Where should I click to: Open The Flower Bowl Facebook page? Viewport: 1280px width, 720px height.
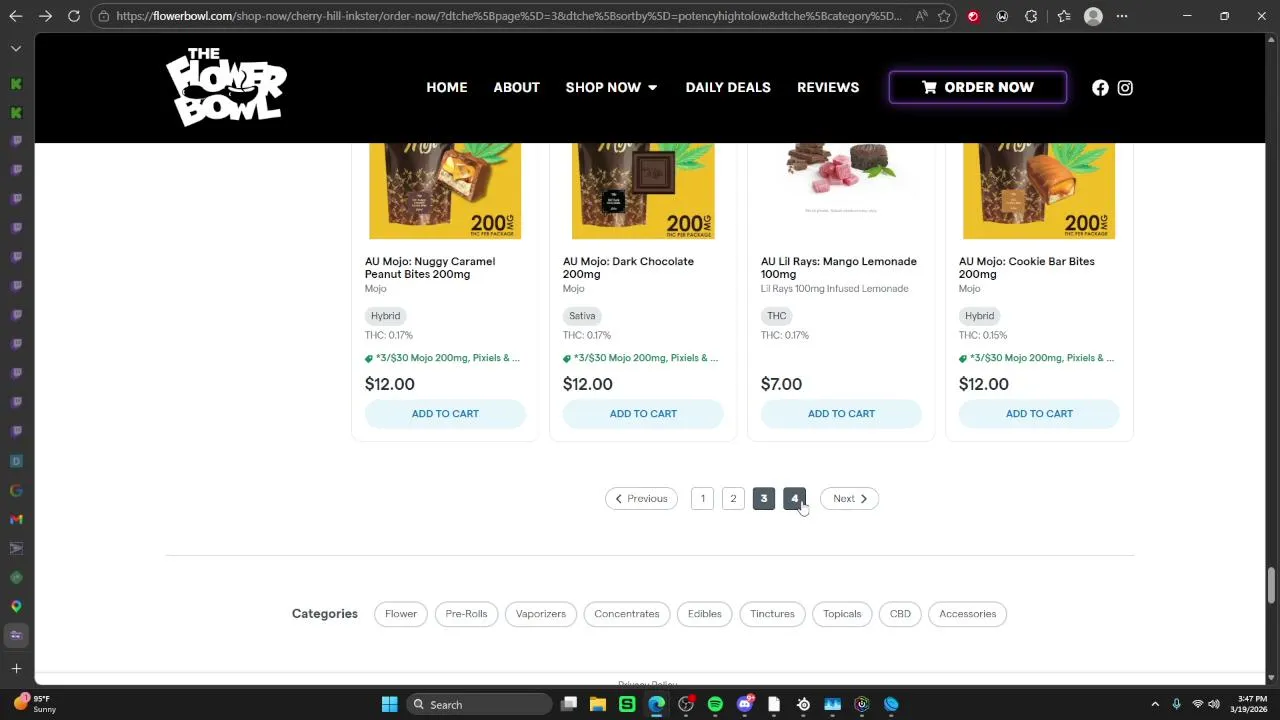[1100, 88]
